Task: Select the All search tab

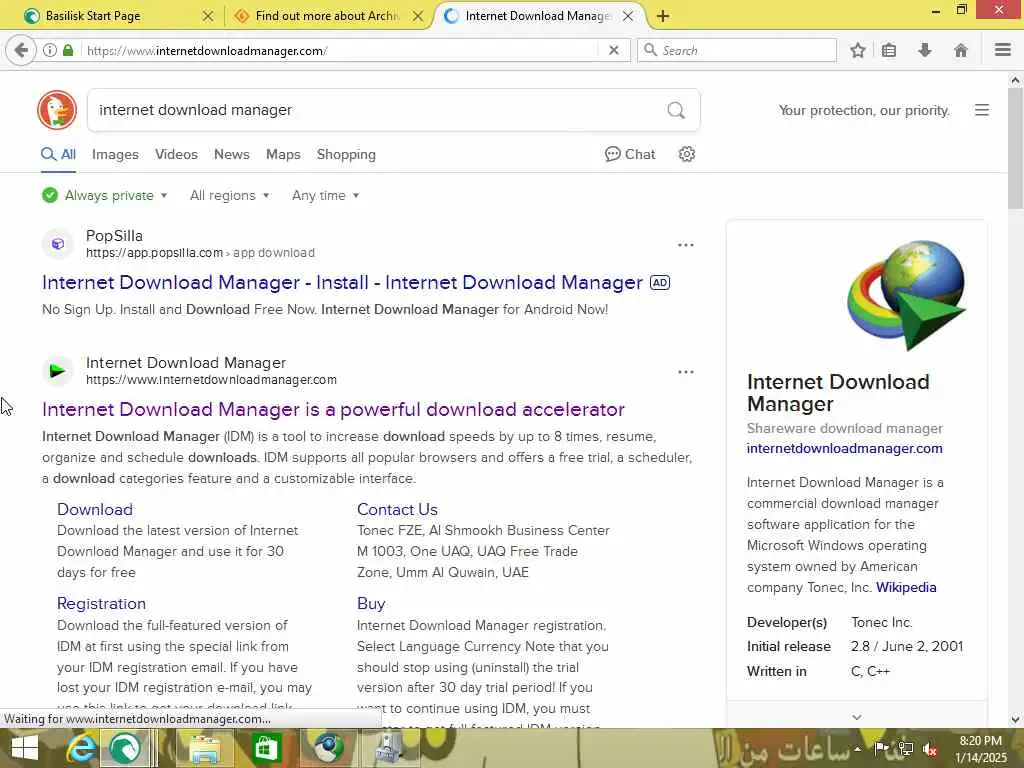Action: coord(59,155)
